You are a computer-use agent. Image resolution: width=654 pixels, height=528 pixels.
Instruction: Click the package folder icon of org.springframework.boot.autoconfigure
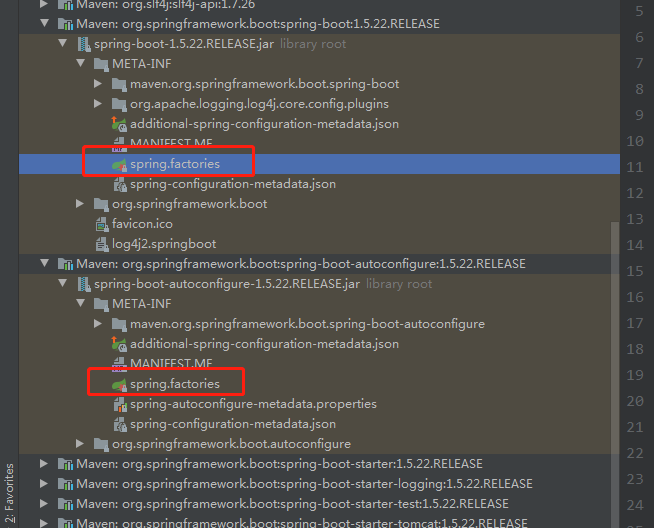click(101, 444)
